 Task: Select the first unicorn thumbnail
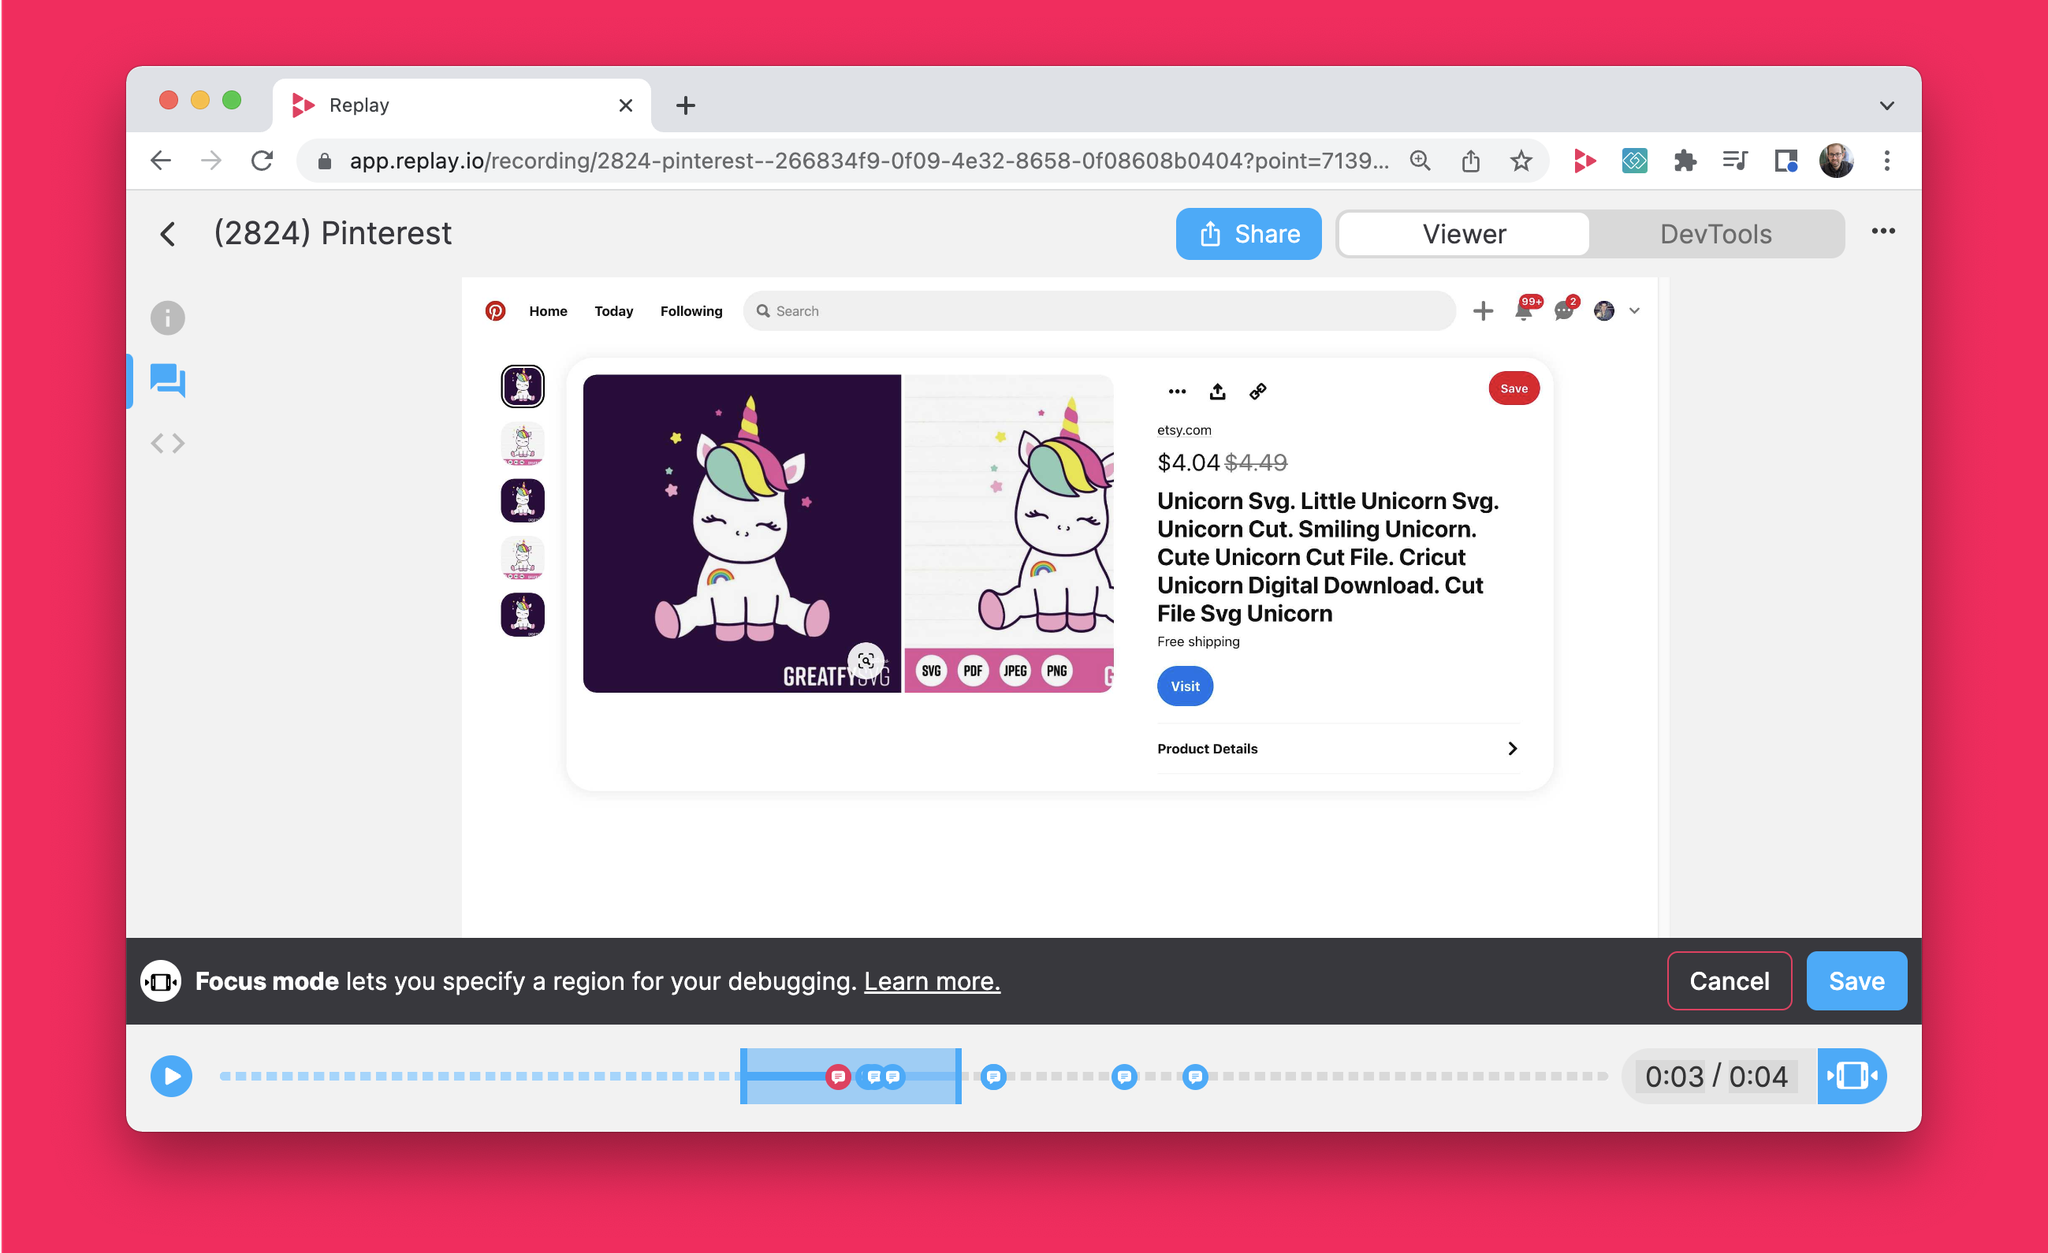(x=522, y=386)
